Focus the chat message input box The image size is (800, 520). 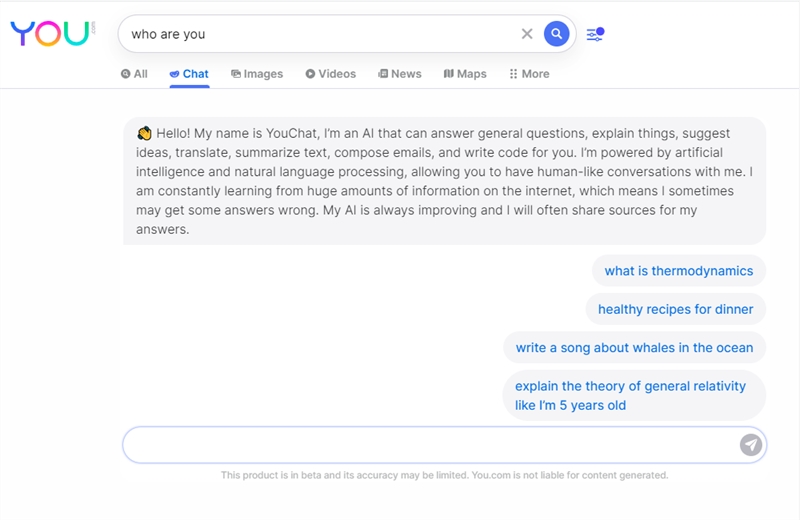coord(431,445)
